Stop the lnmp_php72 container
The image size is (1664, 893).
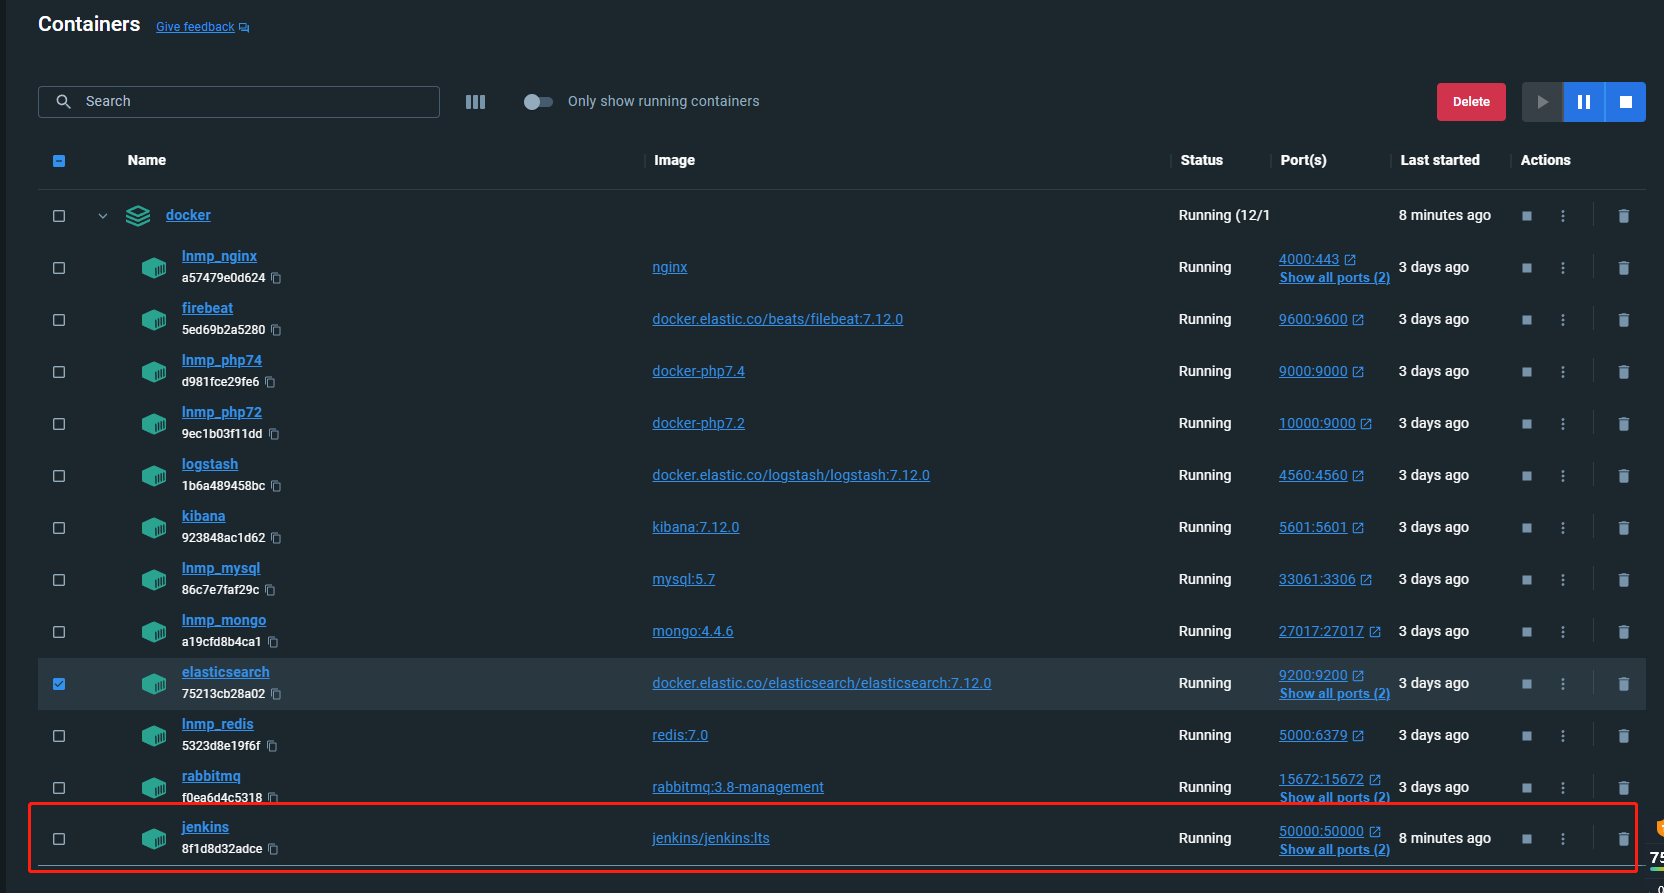click(x=1527, y=424)
